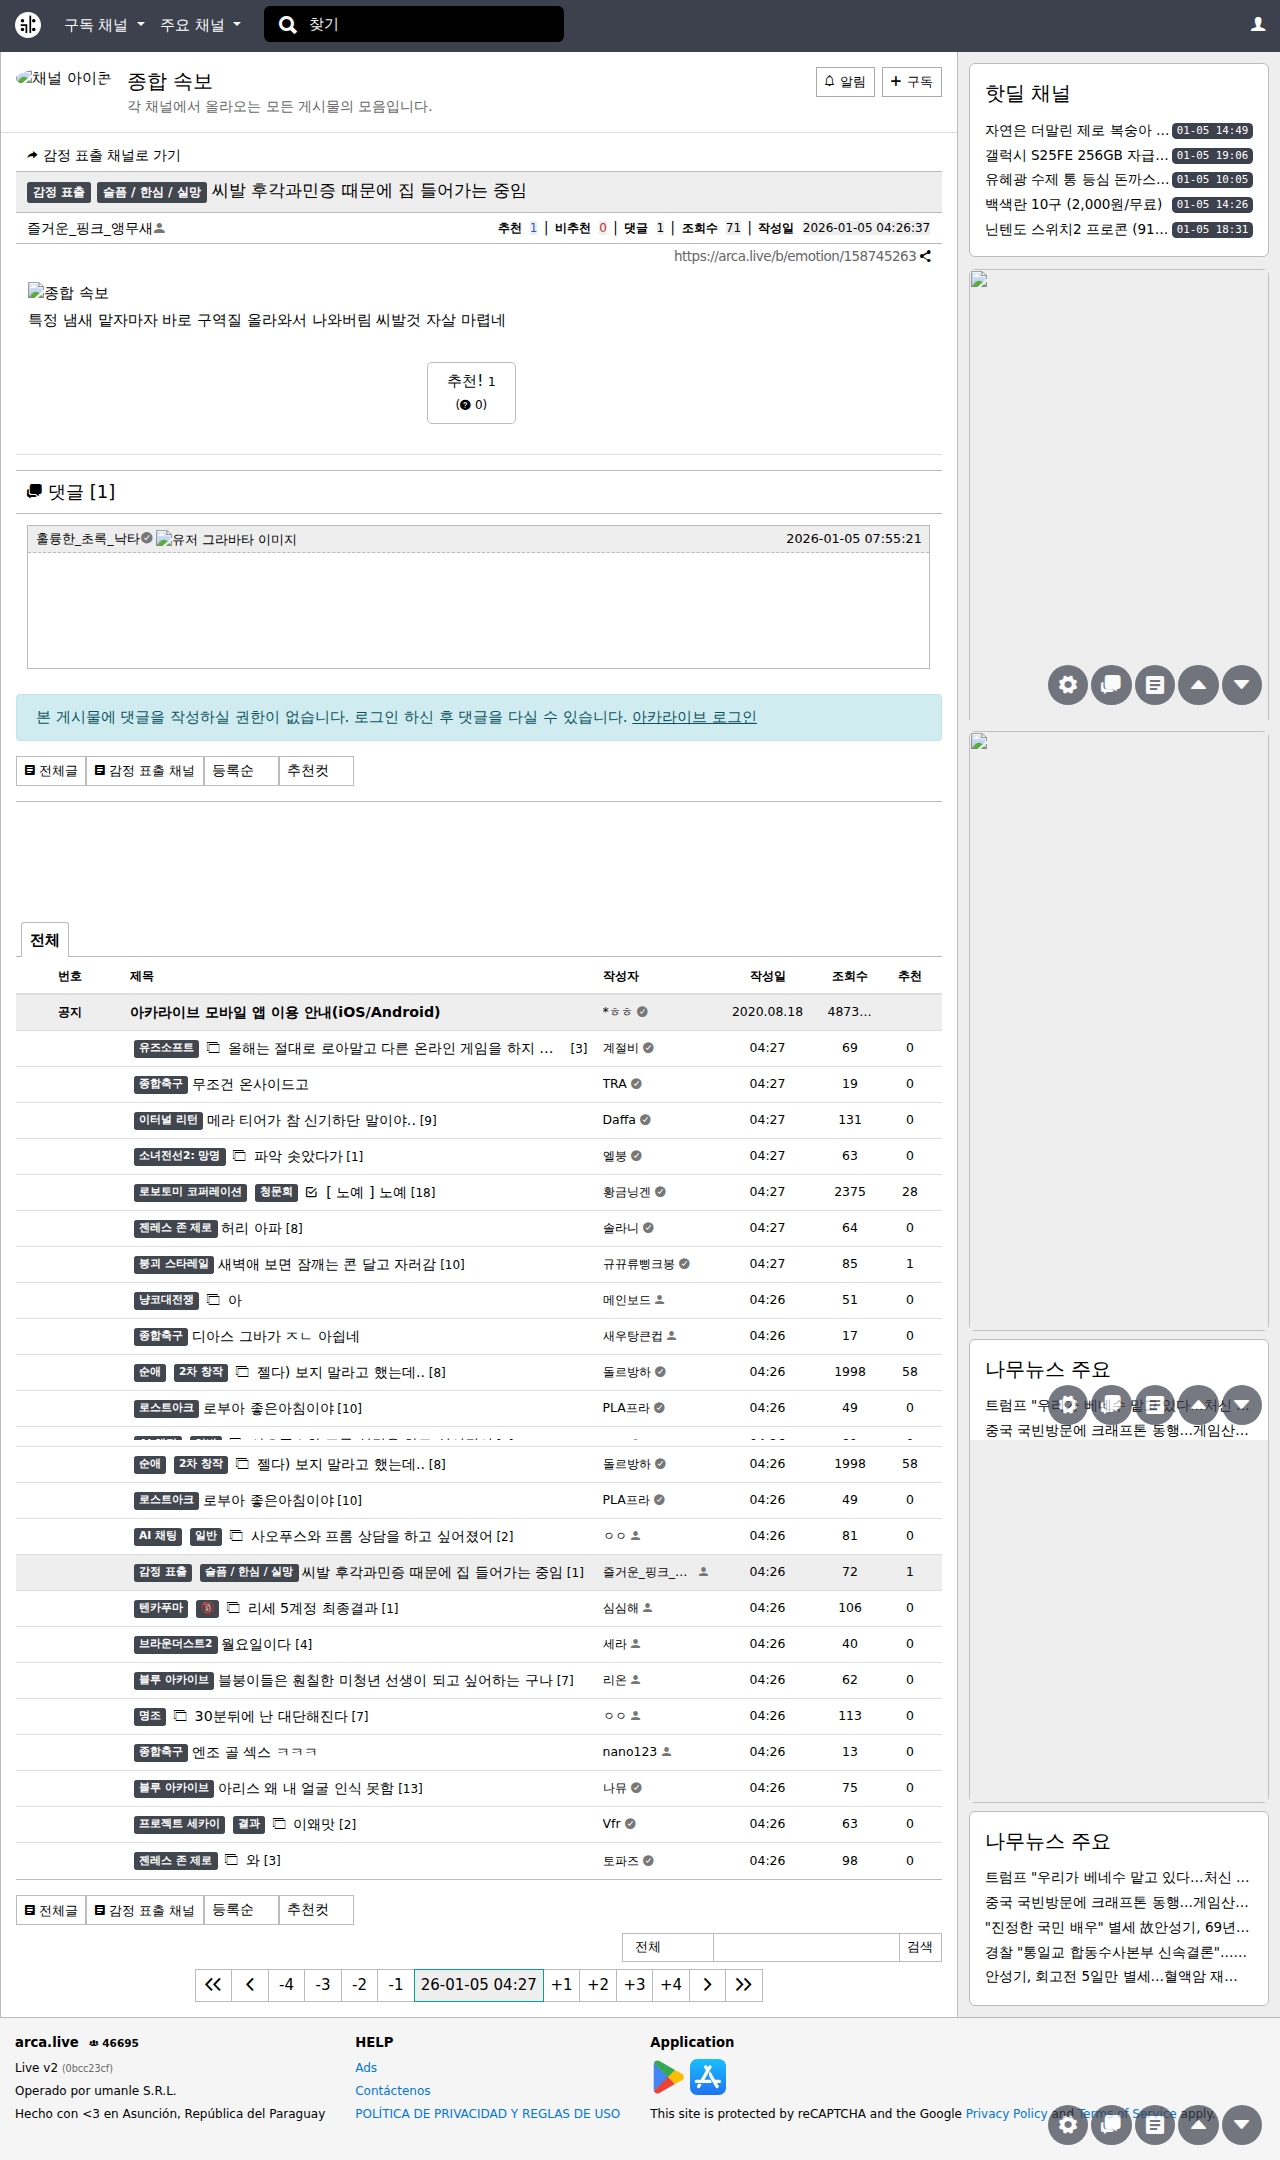The image size is (1280, 2160).
Task: Open post 아리스 왜 내 얼굴 인식 못함 [13]
Action: point(320,1788)
